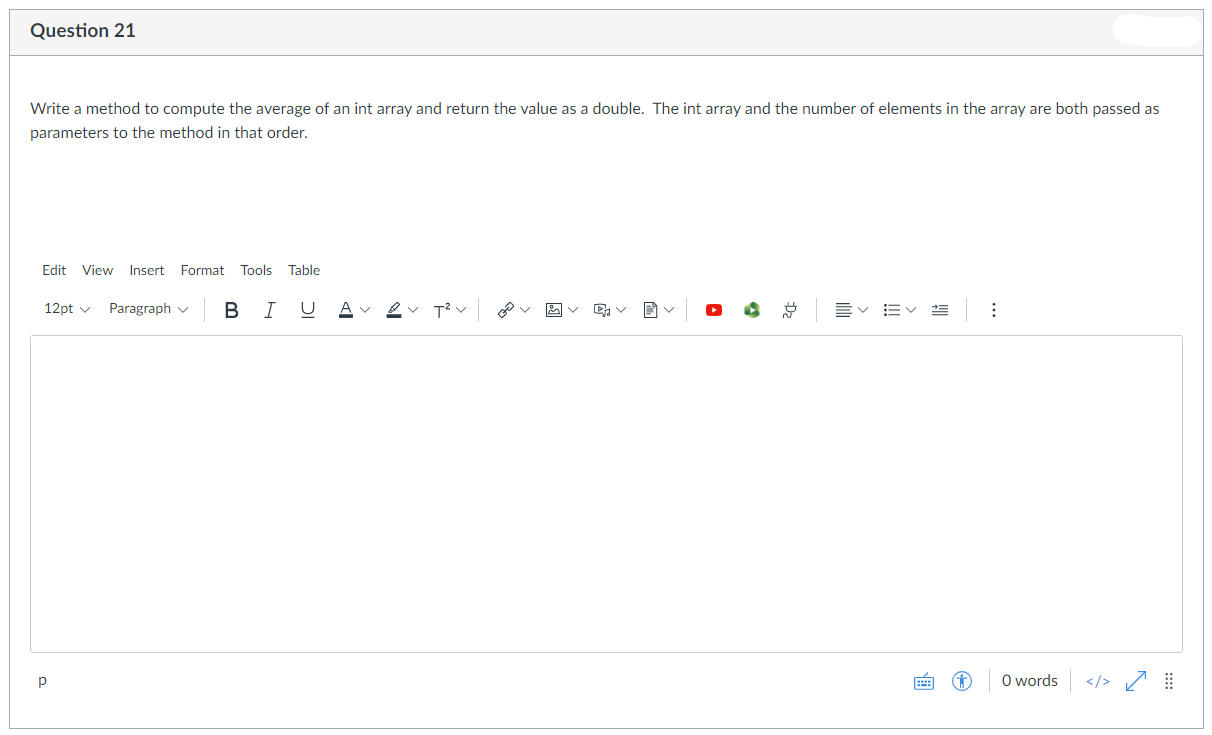Open the Format menu
The height and width of the screenshot is (735, 1212).
(202, 270)
